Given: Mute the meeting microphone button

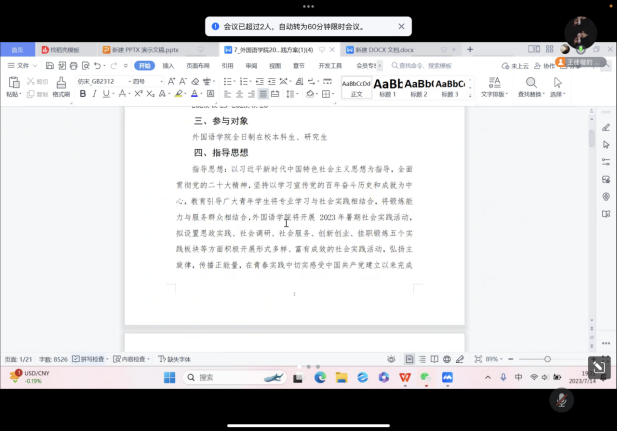Looking at the screenshot, I should tap(562, 399).
